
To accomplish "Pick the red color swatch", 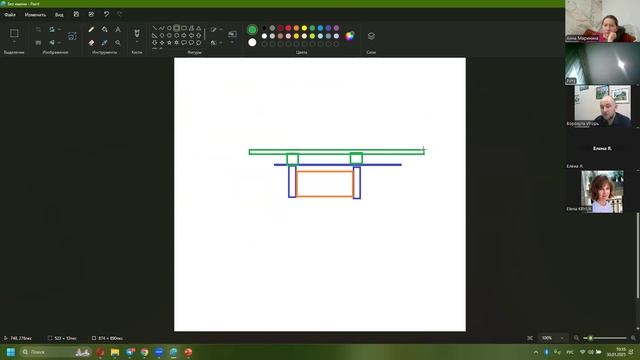I will pos(288,28).
